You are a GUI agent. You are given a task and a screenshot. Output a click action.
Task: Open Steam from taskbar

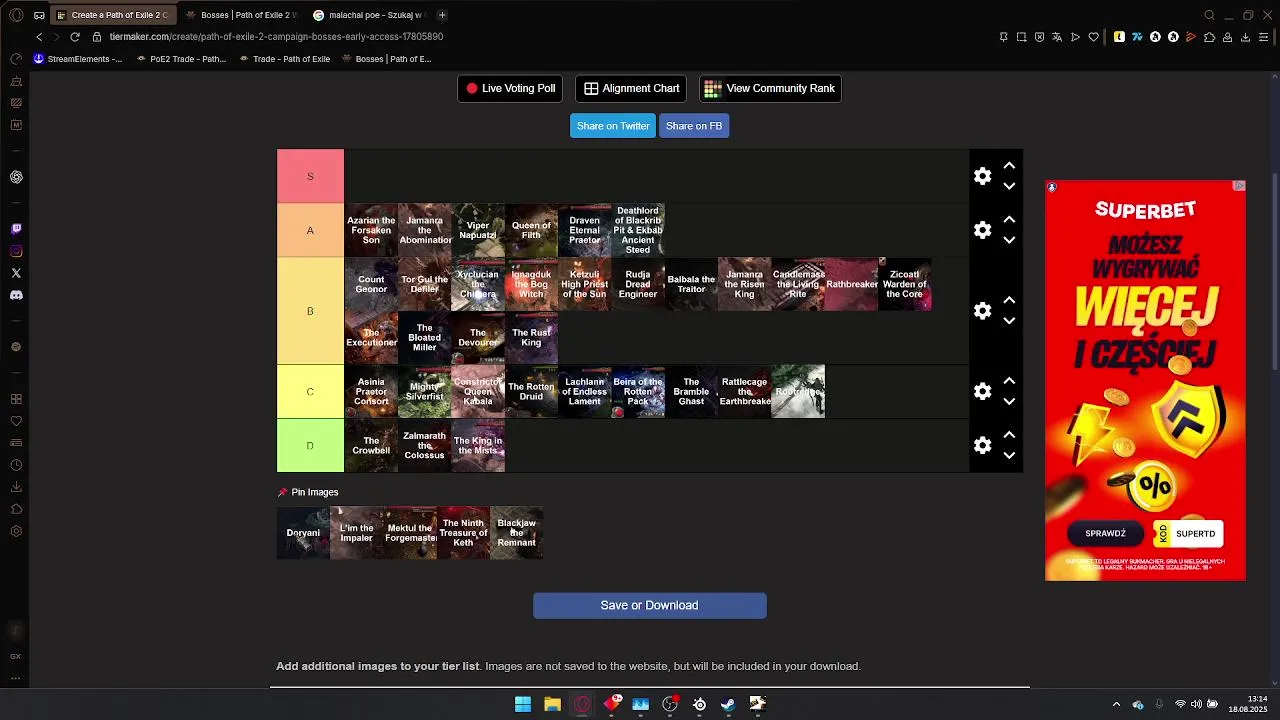pos(728,704)
